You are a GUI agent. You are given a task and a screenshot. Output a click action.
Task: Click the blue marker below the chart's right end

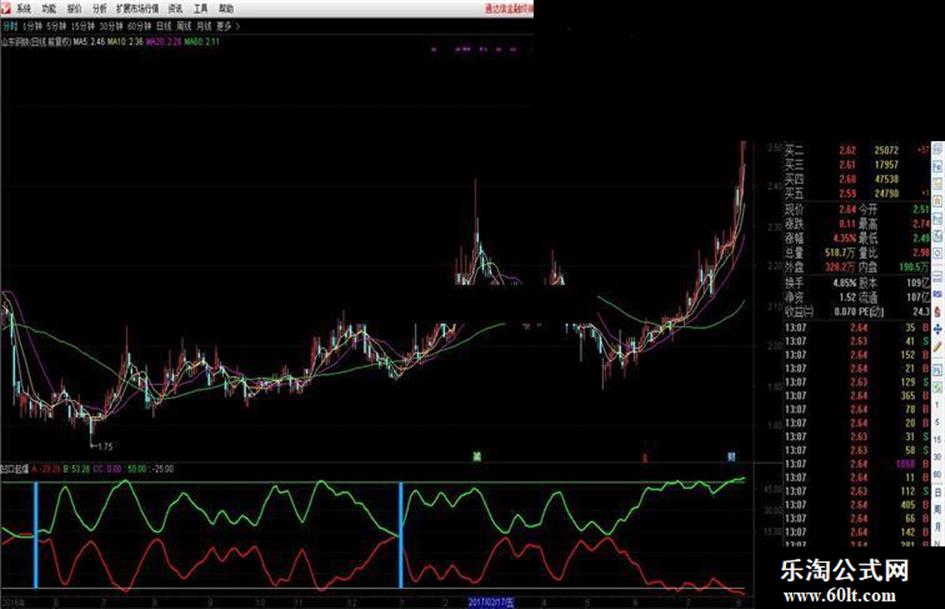coord(731,457)
